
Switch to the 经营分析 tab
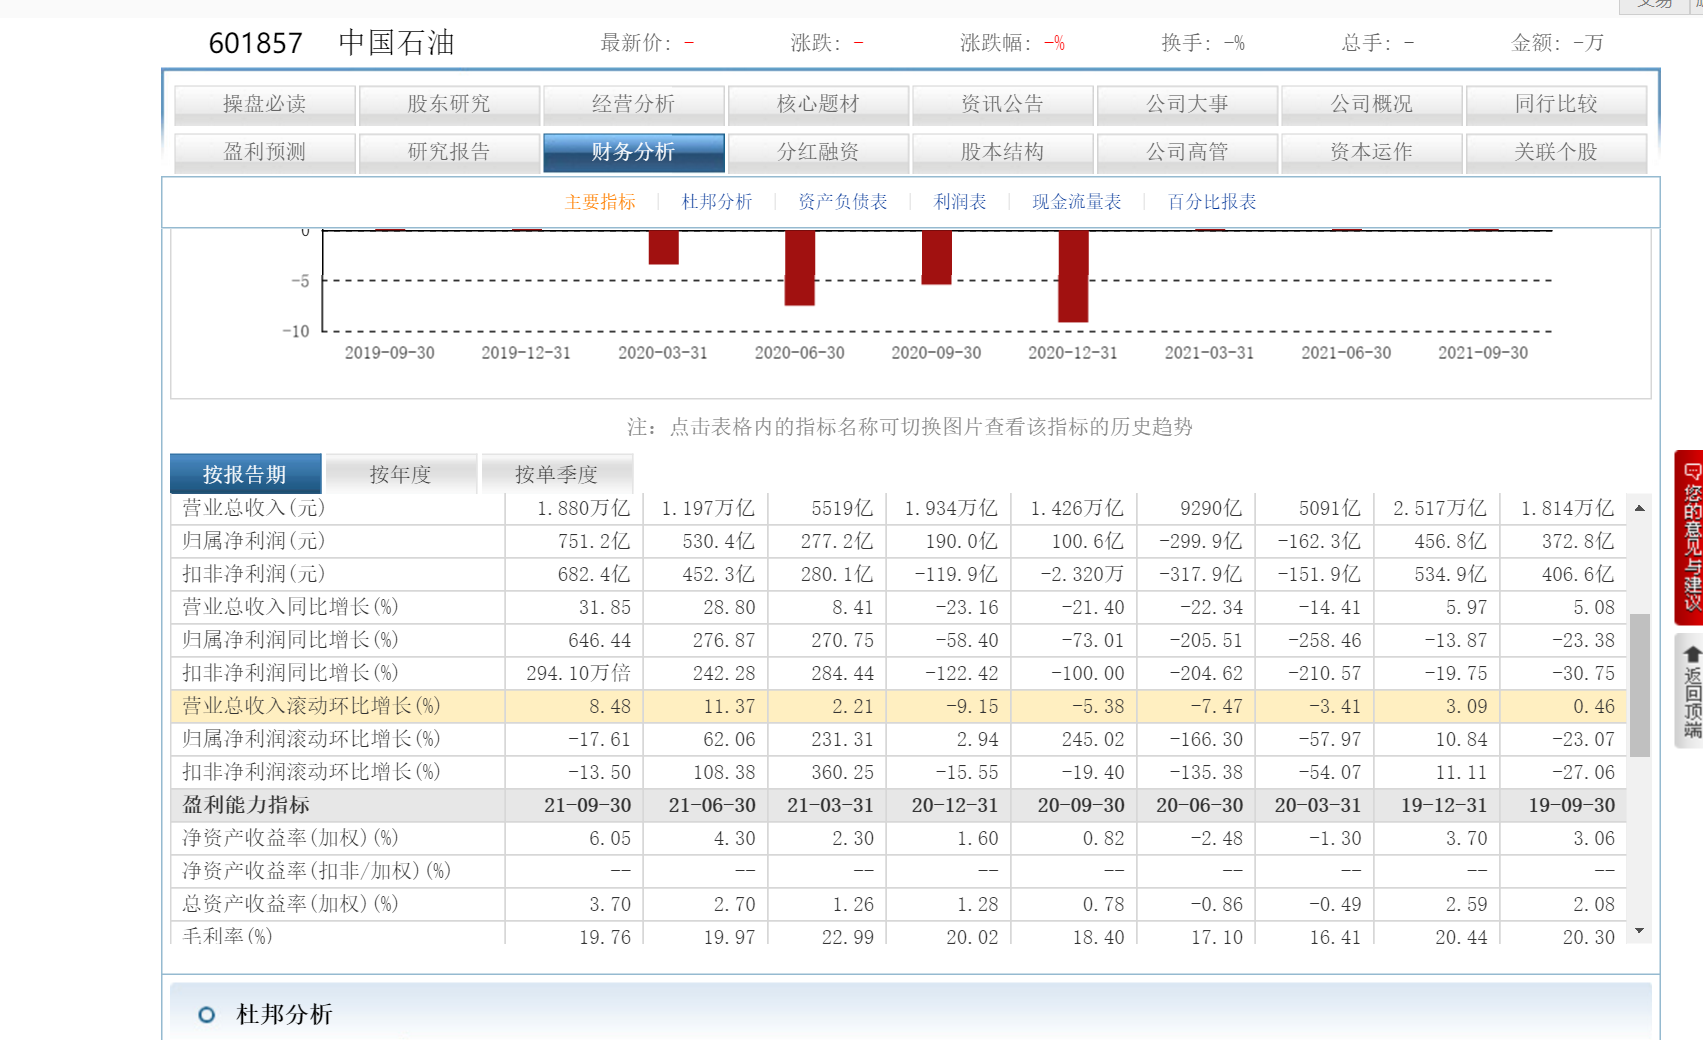click(634, 104)
